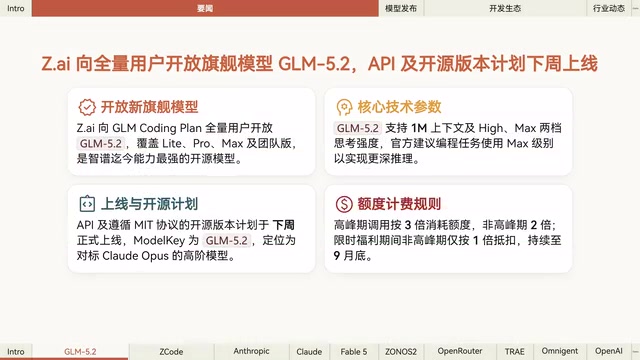Click the dollar coin icon beside 额度计费规则
This screenshot has width=640, height=360.
click(344, 204)
